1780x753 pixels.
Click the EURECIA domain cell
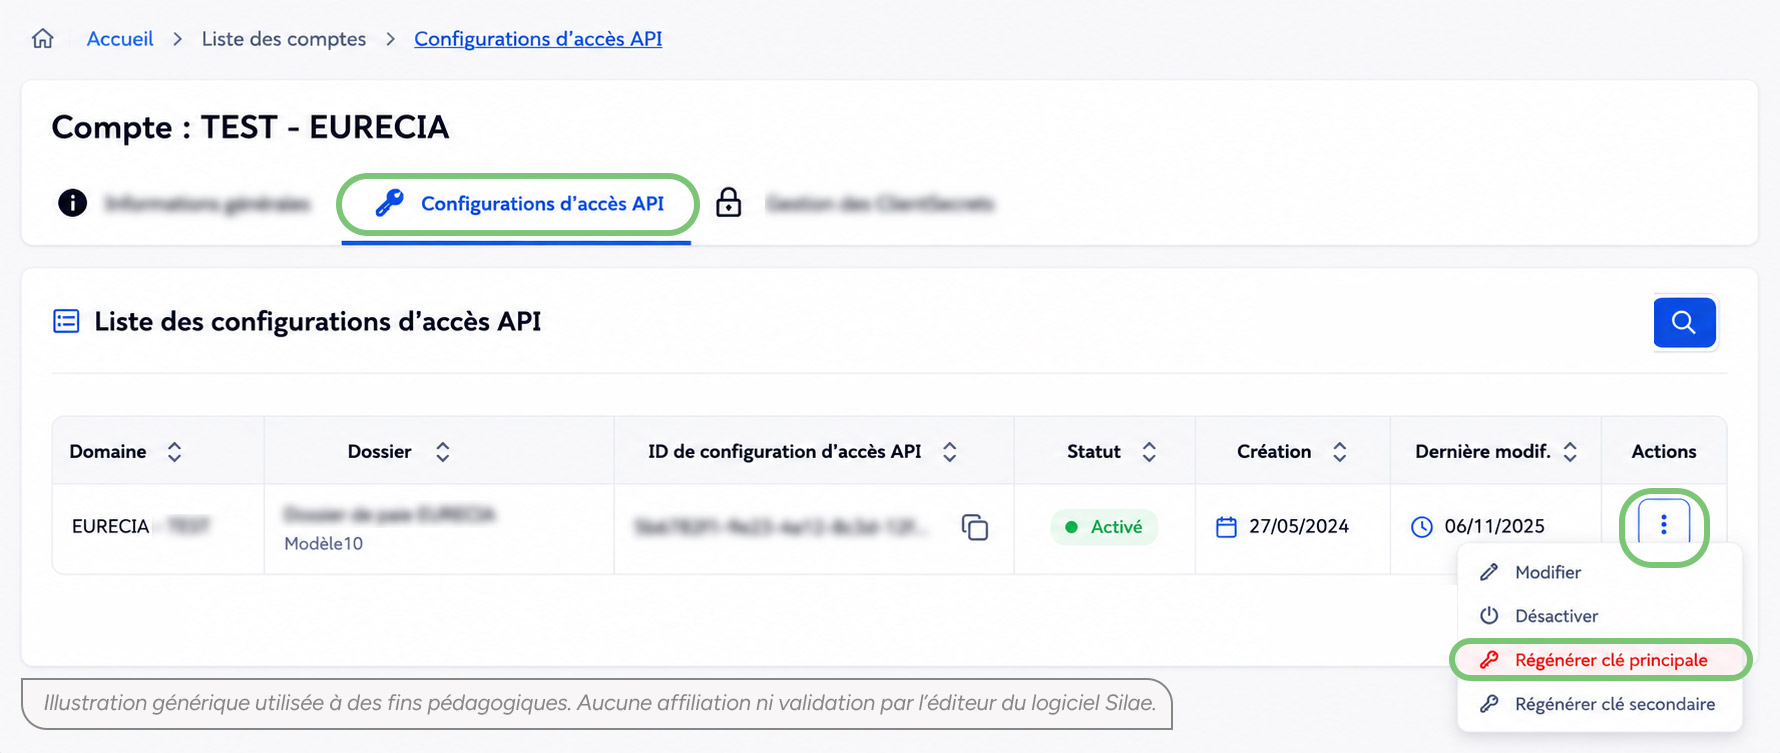(x=158, y=527)
